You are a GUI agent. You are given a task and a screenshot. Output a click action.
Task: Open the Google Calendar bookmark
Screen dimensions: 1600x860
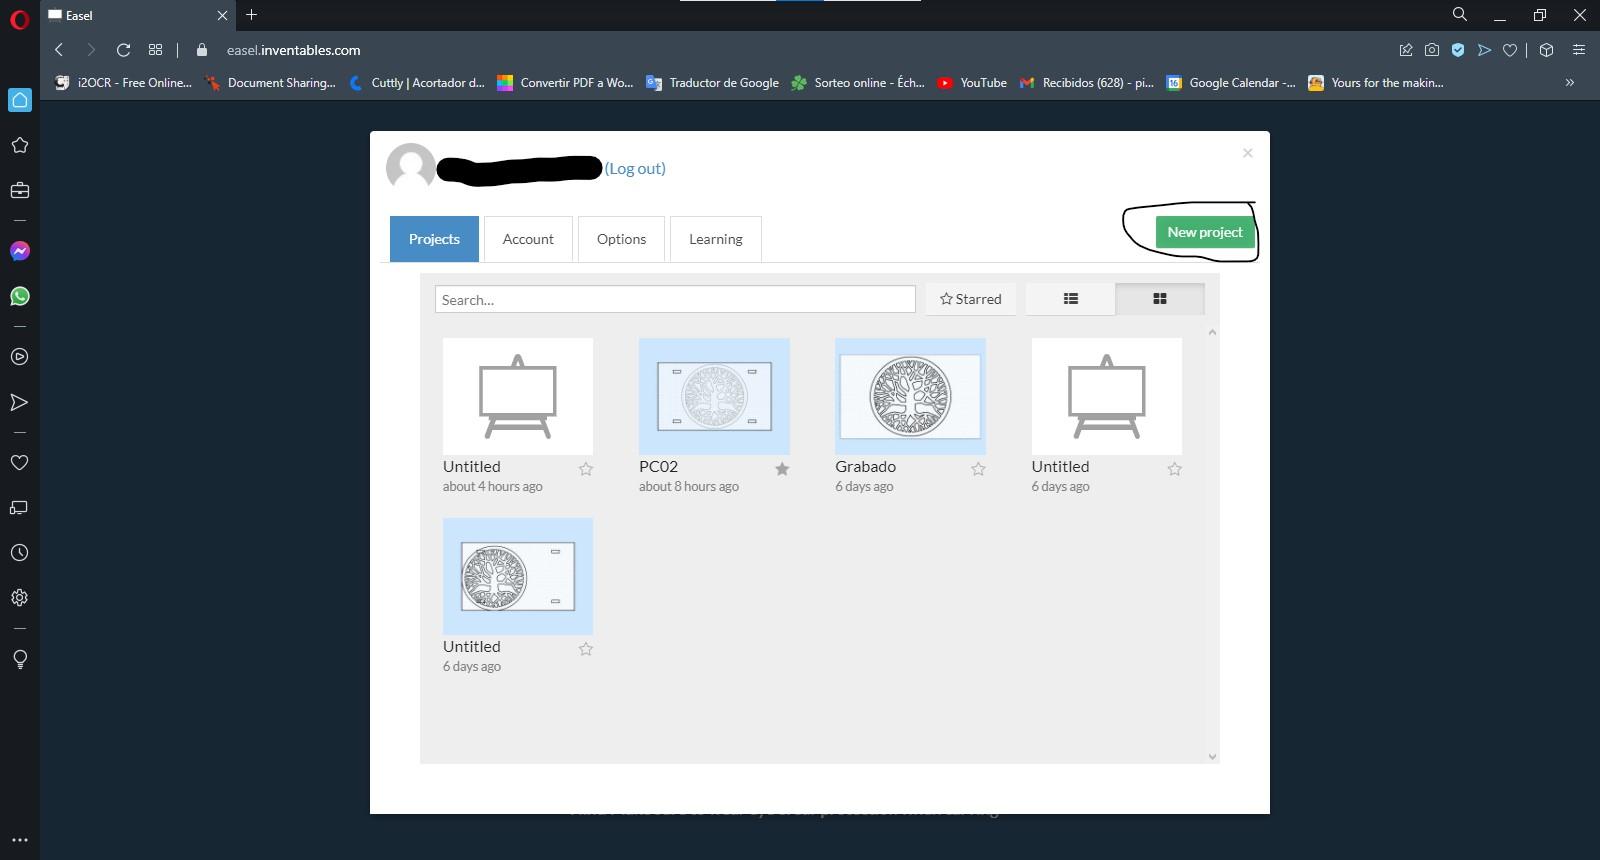point(1230,83)
